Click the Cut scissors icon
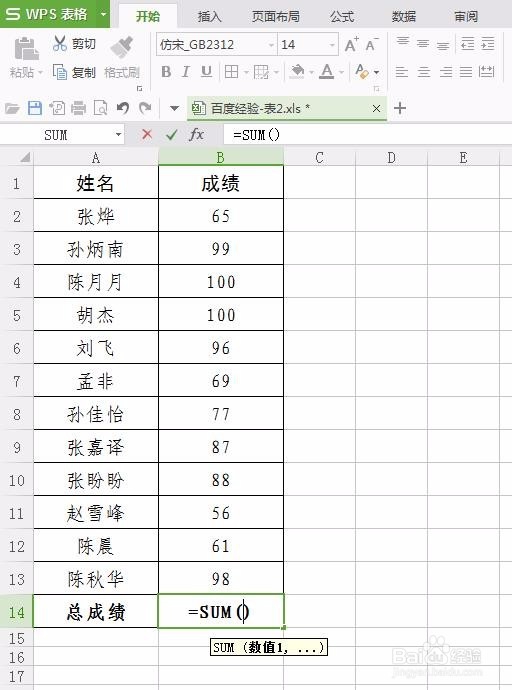The width and height of the screenshot is (512, 690). point(60,43)
